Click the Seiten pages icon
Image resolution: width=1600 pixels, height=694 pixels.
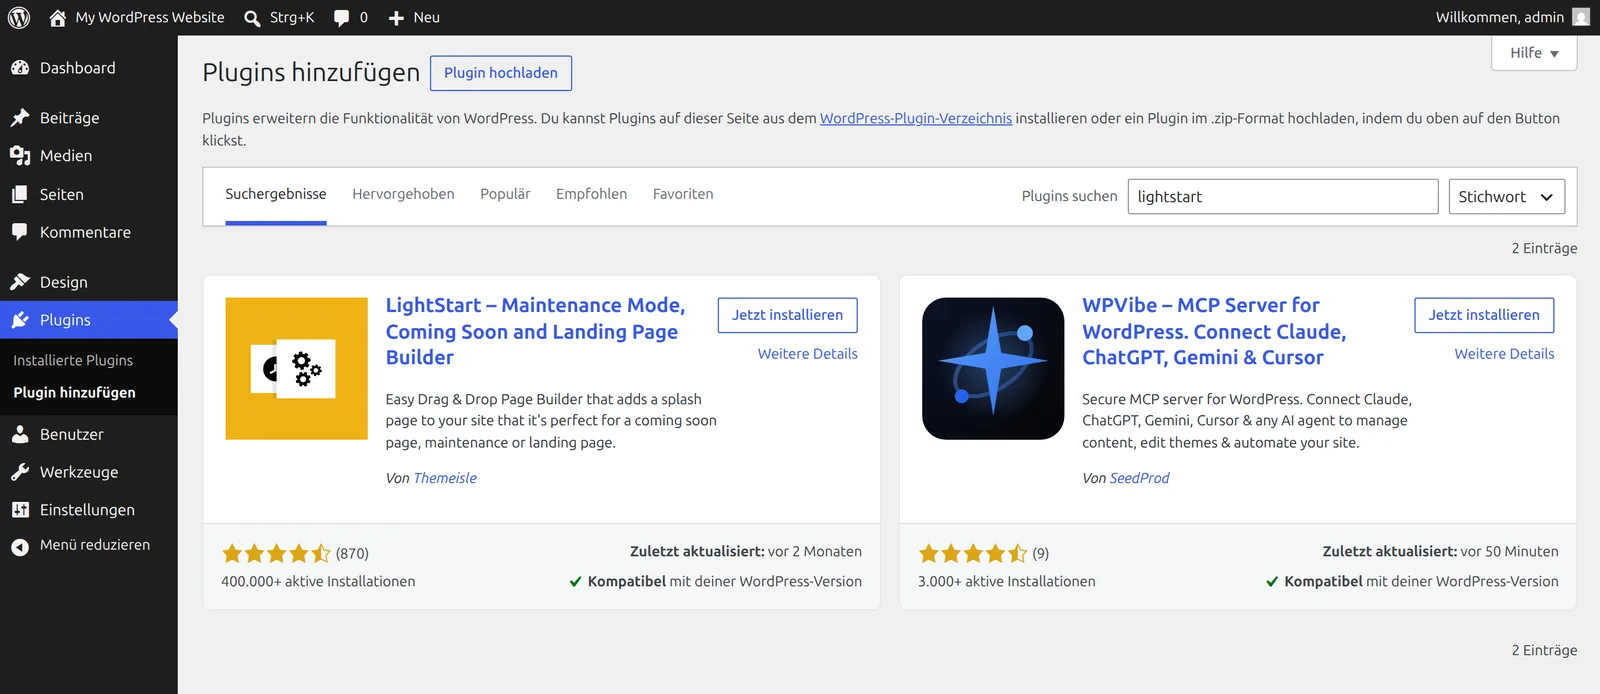point(20,194)
